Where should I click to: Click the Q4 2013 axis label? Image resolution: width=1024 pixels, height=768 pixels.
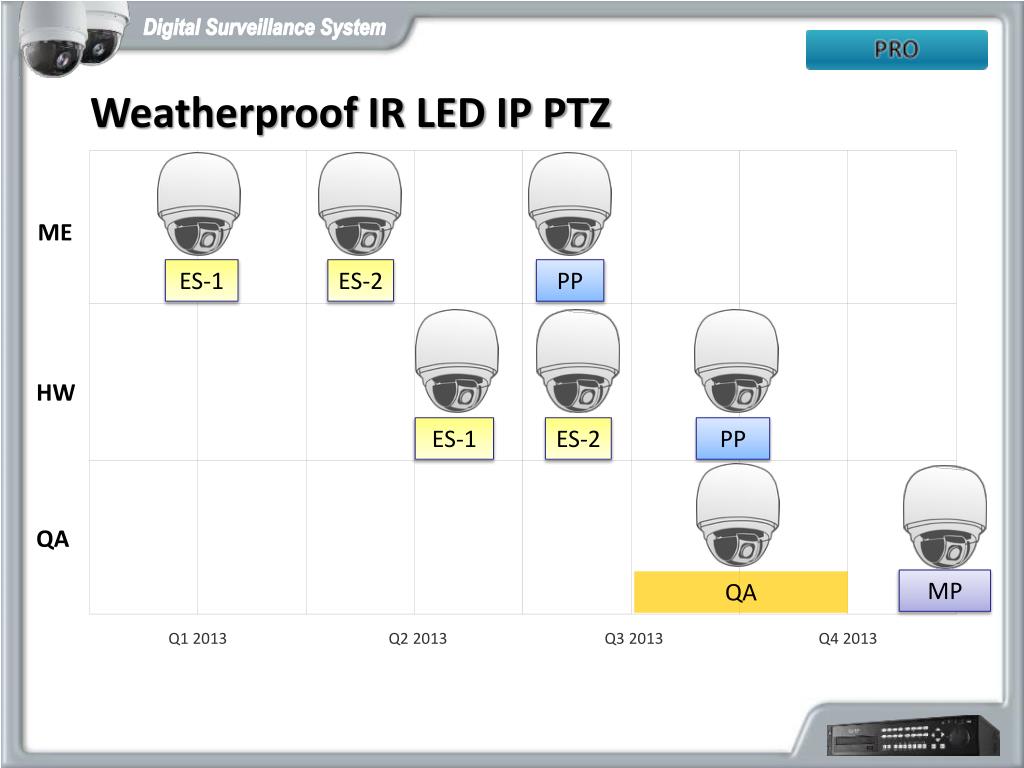point(848,639)
